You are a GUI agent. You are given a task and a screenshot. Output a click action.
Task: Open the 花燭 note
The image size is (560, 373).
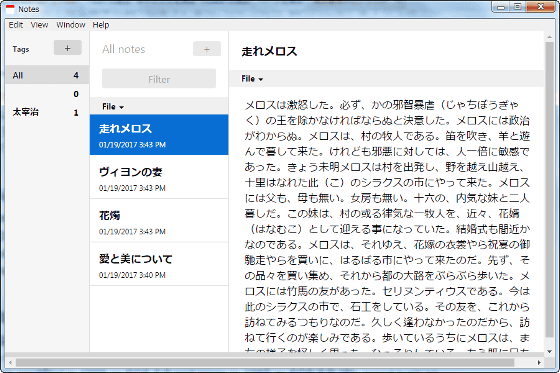(159, 221)
